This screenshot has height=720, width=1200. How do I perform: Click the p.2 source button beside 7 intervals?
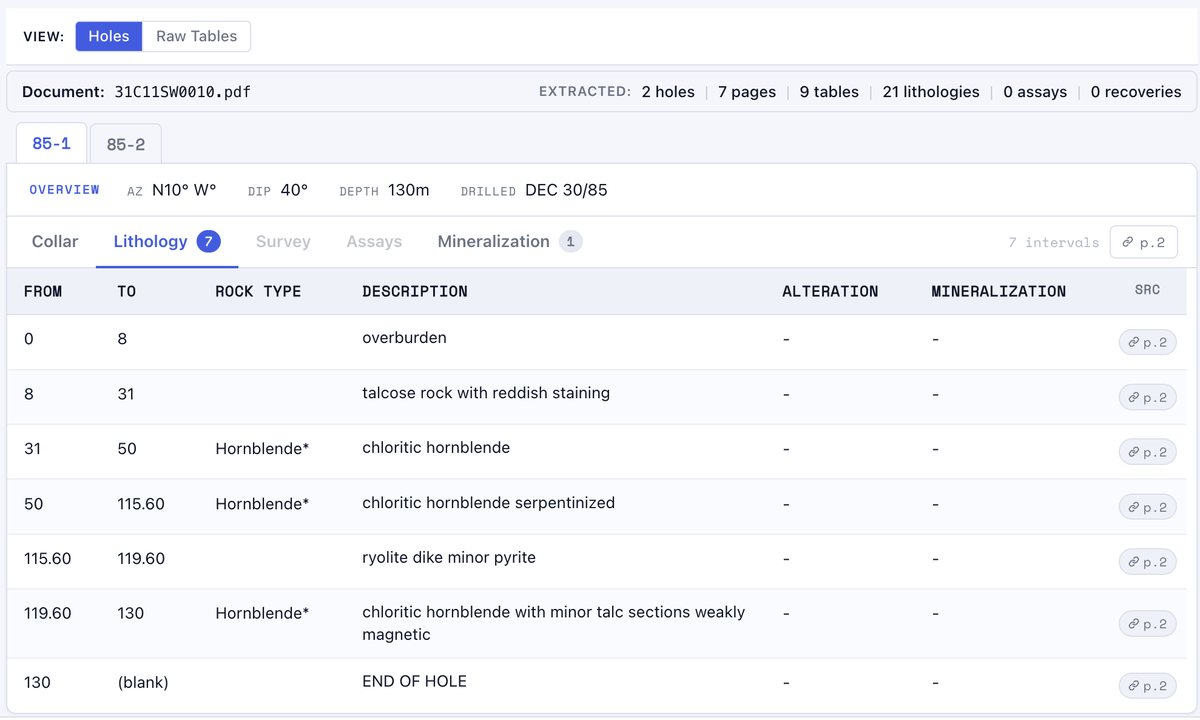point(1143,242)
